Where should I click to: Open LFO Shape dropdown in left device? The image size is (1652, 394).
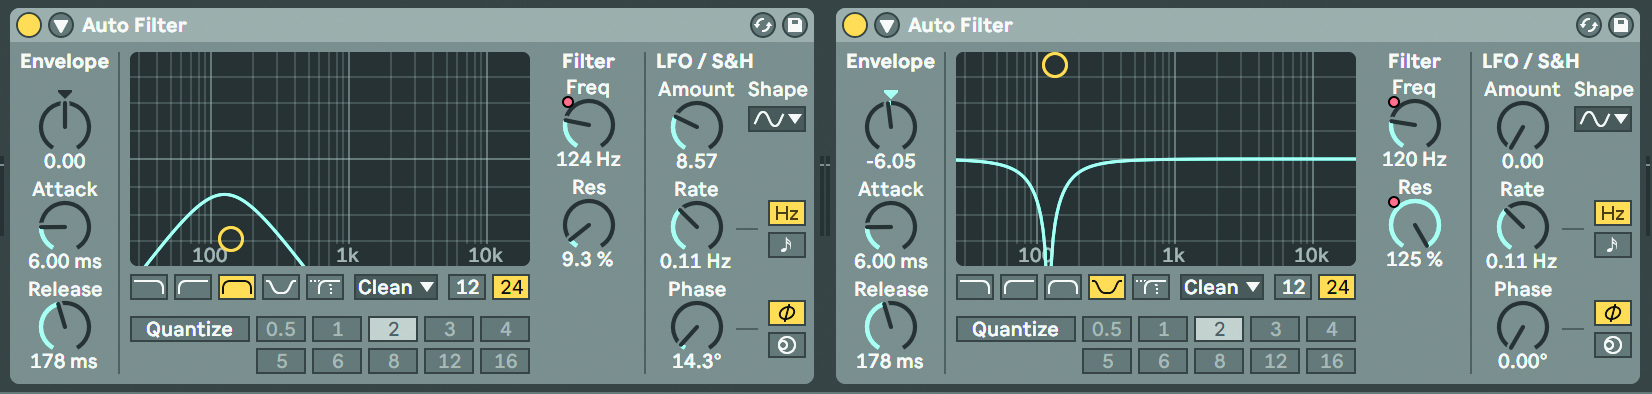777,119
